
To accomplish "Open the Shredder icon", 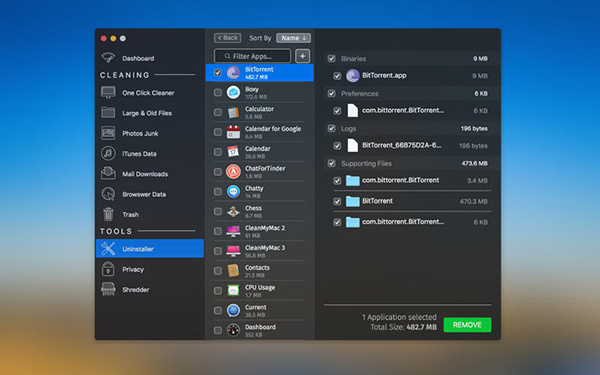I will (x=108, y=289).
